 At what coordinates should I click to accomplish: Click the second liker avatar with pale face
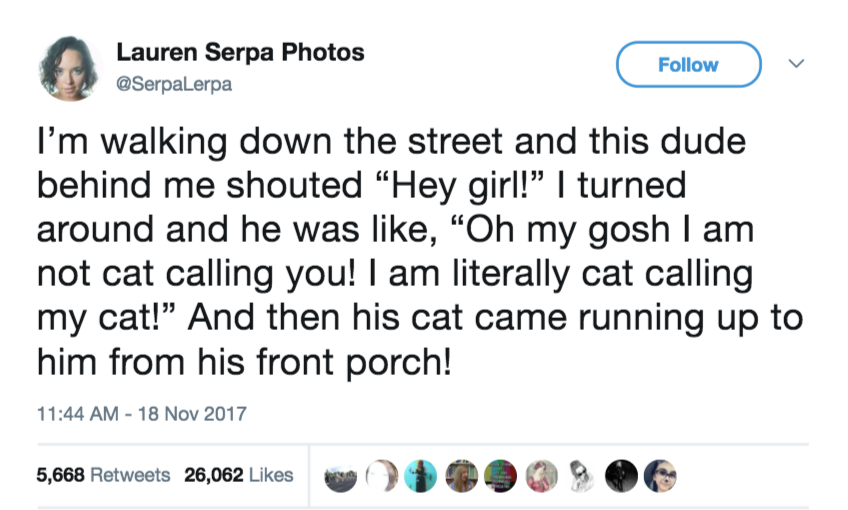coord(380,475)
